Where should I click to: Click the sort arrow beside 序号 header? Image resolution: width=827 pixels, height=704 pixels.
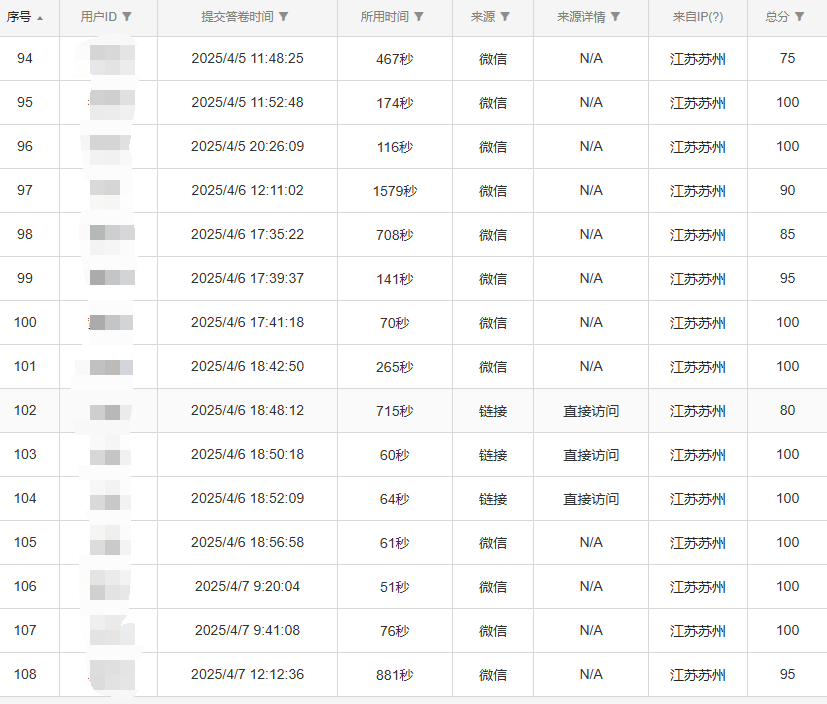[40, 17]
